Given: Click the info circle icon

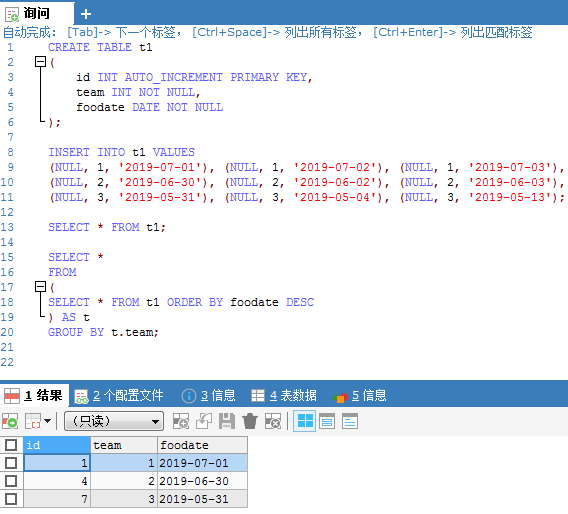Looking at the screenshot, I should click(189, 396).
